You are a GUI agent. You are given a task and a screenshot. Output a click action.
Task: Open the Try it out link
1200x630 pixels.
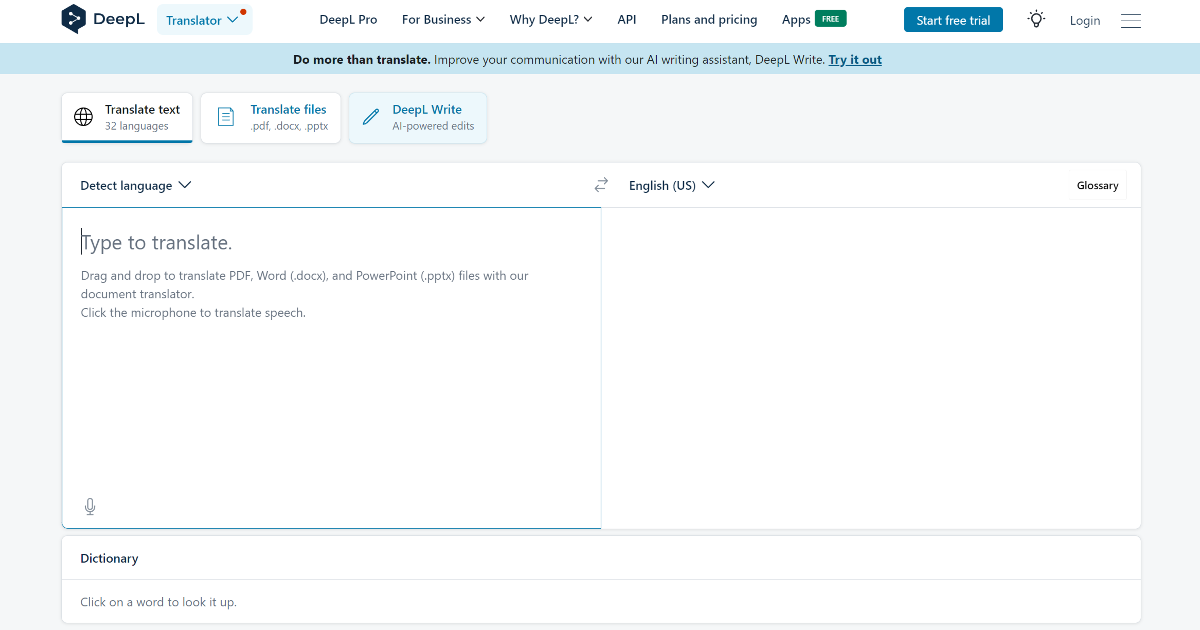point(855,59)
